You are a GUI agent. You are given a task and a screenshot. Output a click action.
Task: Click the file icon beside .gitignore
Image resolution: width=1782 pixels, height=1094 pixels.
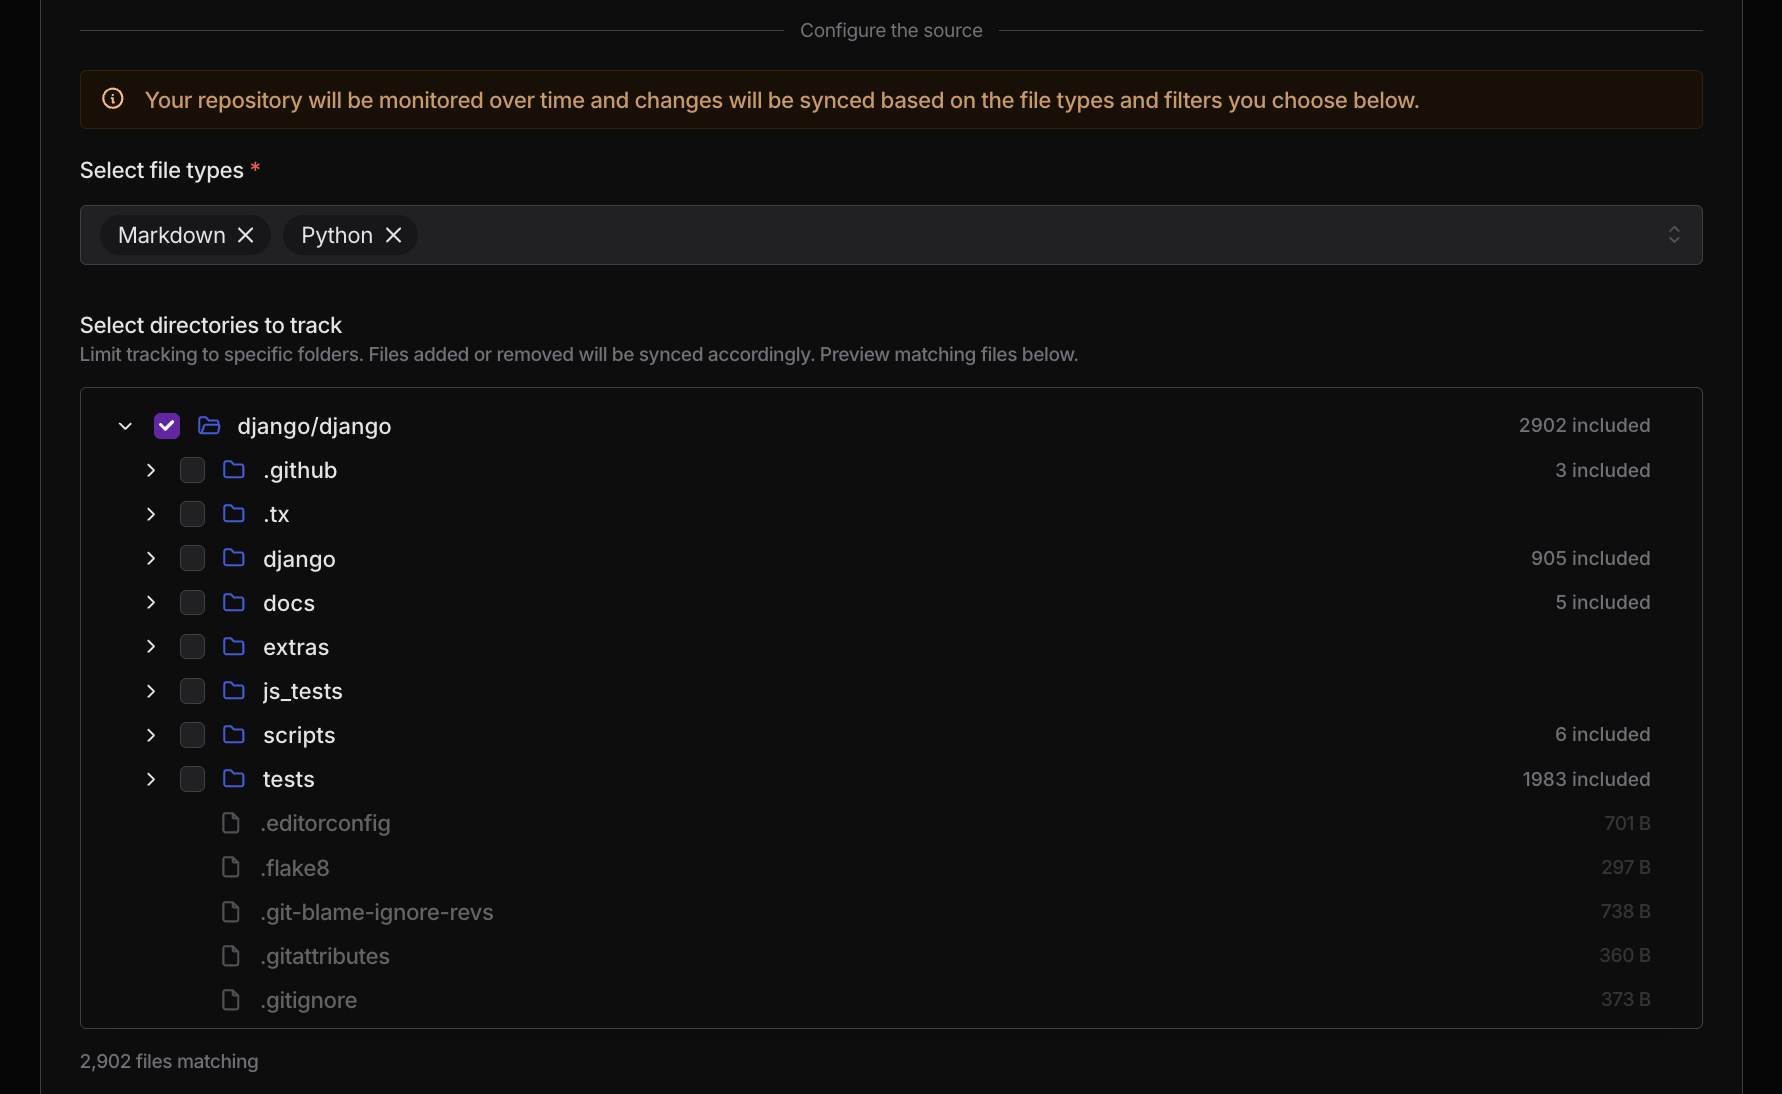230,1000
